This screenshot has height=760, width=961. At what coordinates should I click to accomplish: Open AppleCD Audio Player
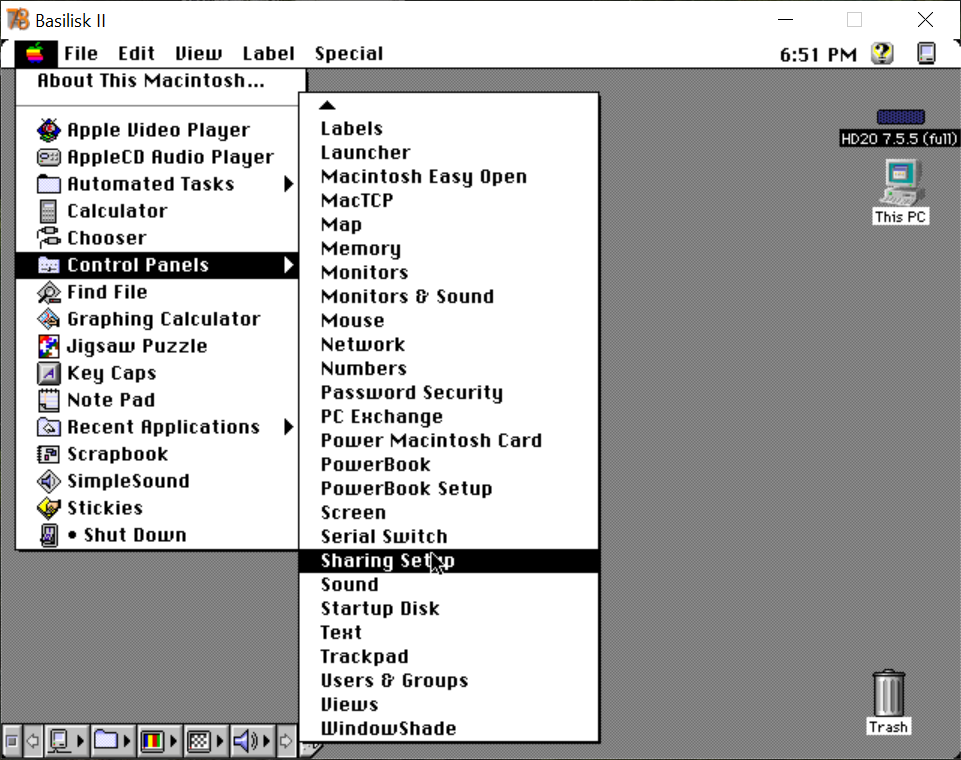[157, 157]
